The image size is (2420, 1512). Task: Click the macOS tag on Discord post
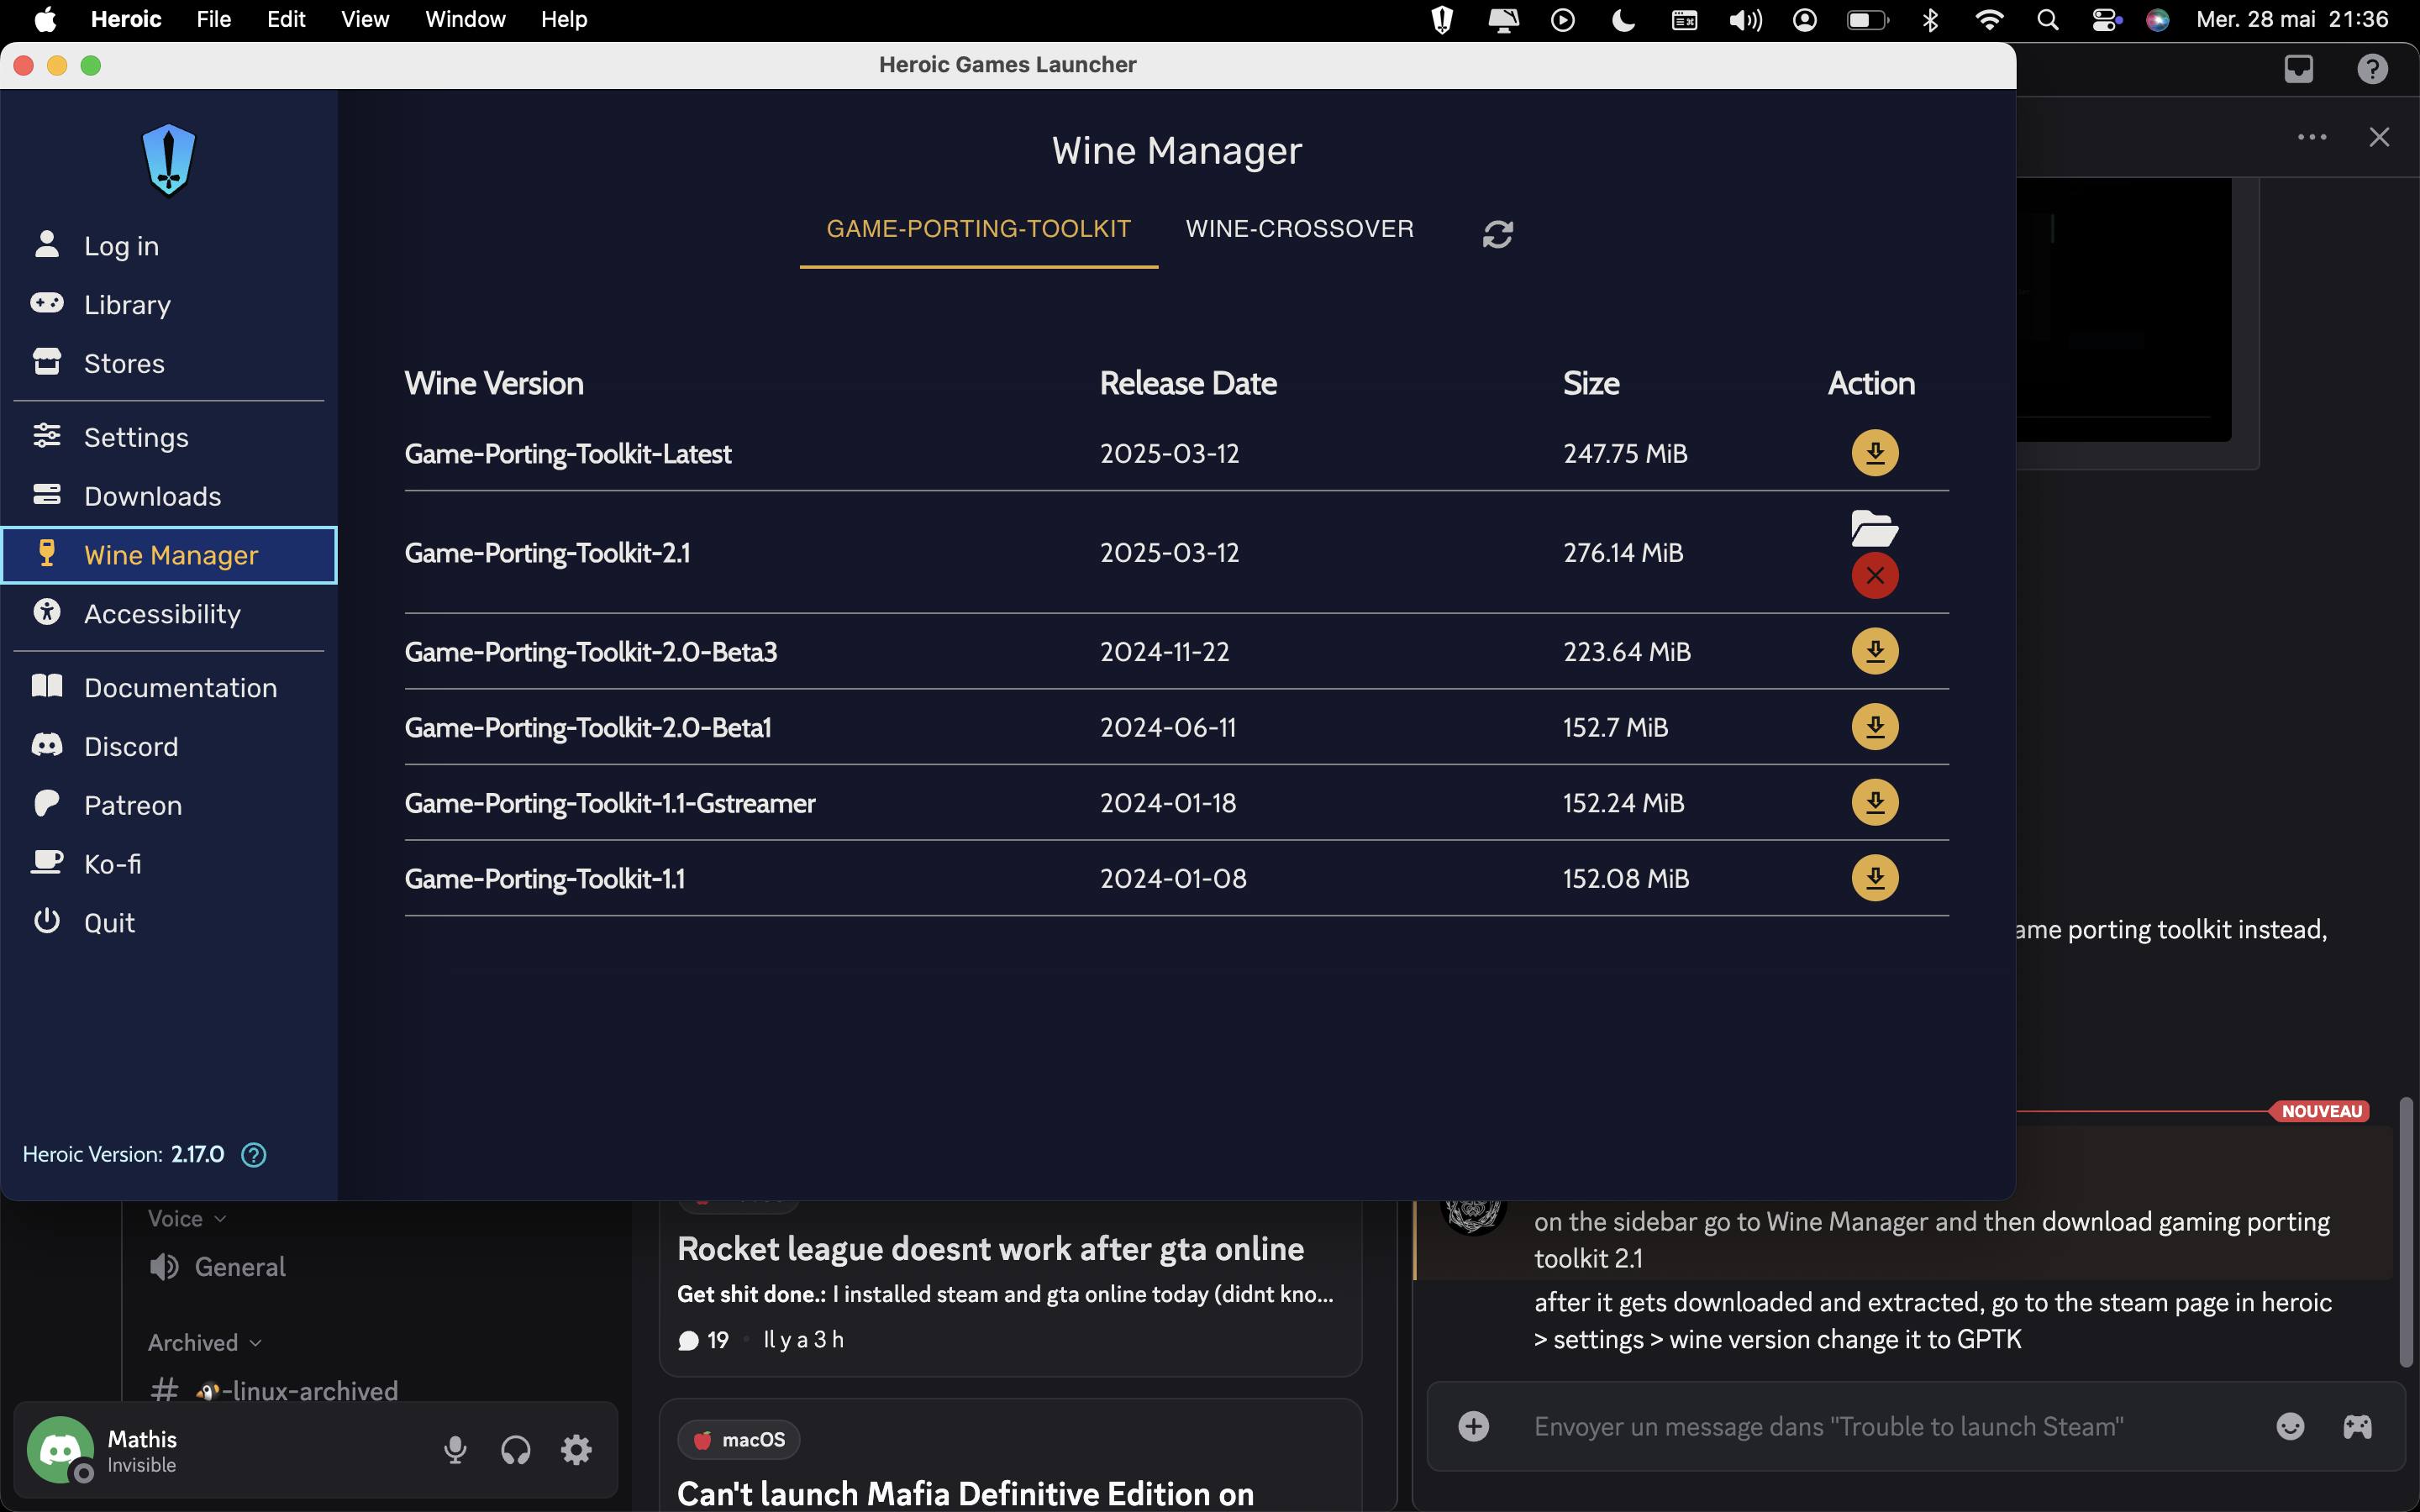(x=739, y=1440)
